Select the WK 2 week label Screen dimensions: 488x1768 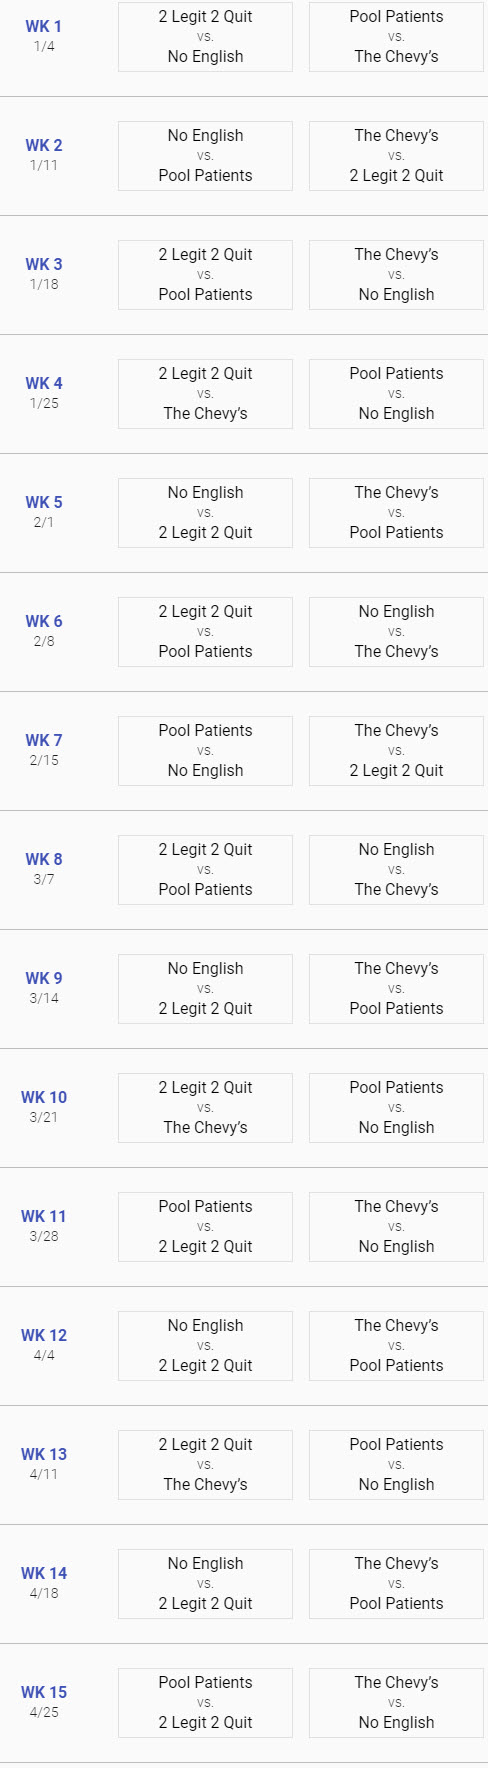(44, 145)
